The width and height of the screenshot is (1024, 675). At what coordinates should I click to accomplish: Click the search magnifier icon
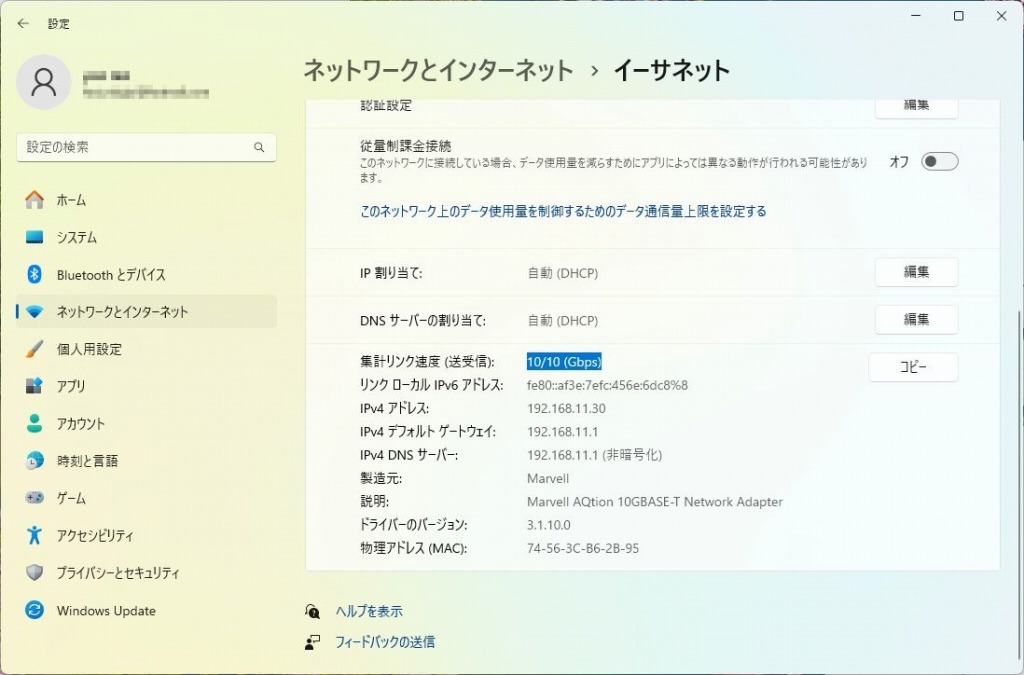point(259,148)
